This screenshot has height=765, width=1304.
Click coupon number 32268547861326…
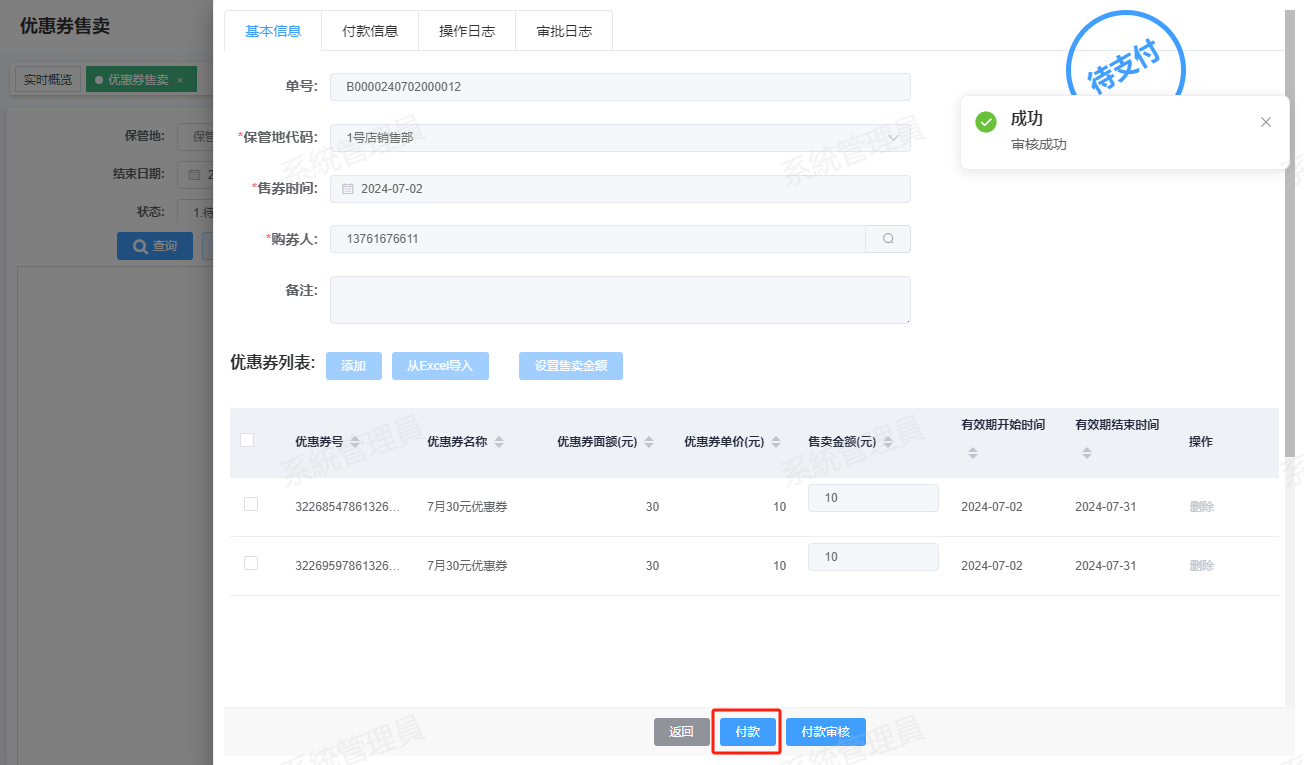[347, 507]
